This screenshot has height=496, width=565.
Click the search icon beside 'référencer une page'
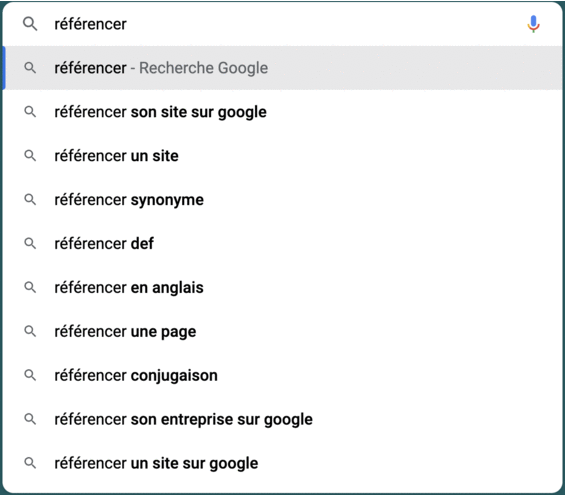(x=30, y=331)
